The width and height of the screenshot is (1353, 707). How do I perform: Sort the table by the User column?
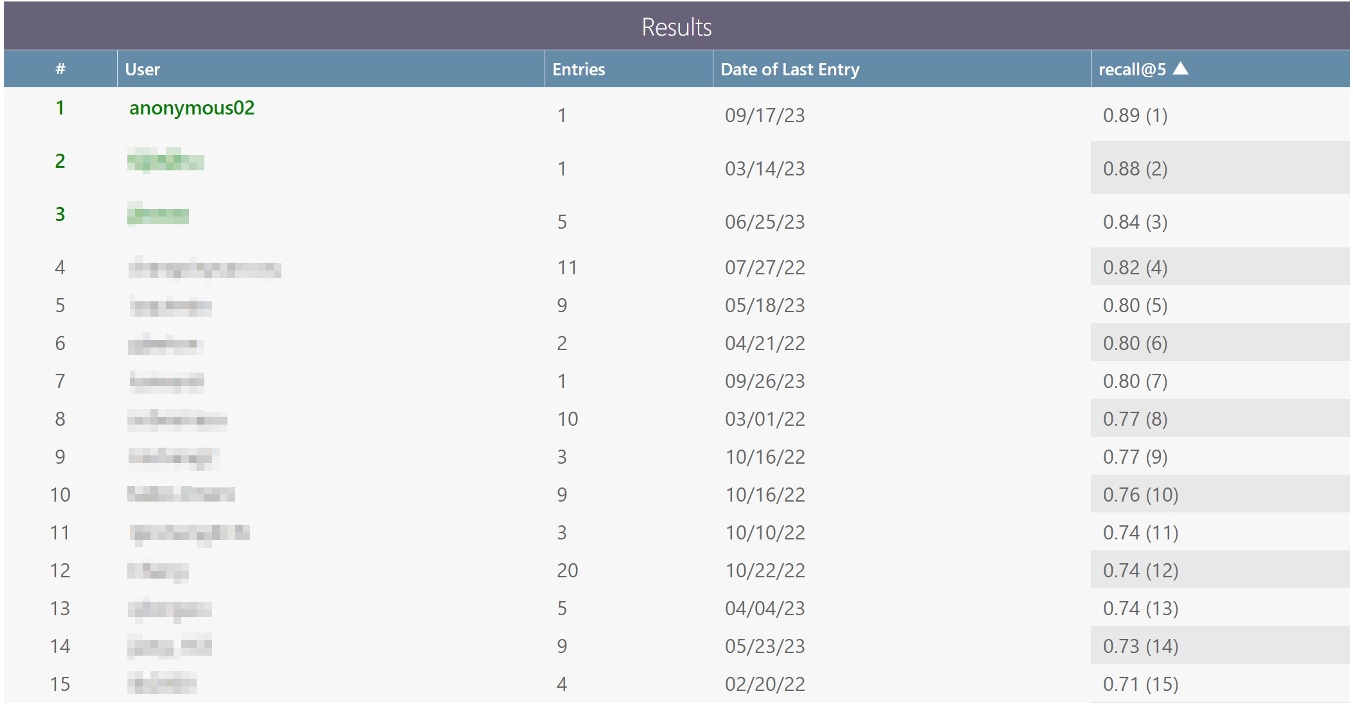141,69
